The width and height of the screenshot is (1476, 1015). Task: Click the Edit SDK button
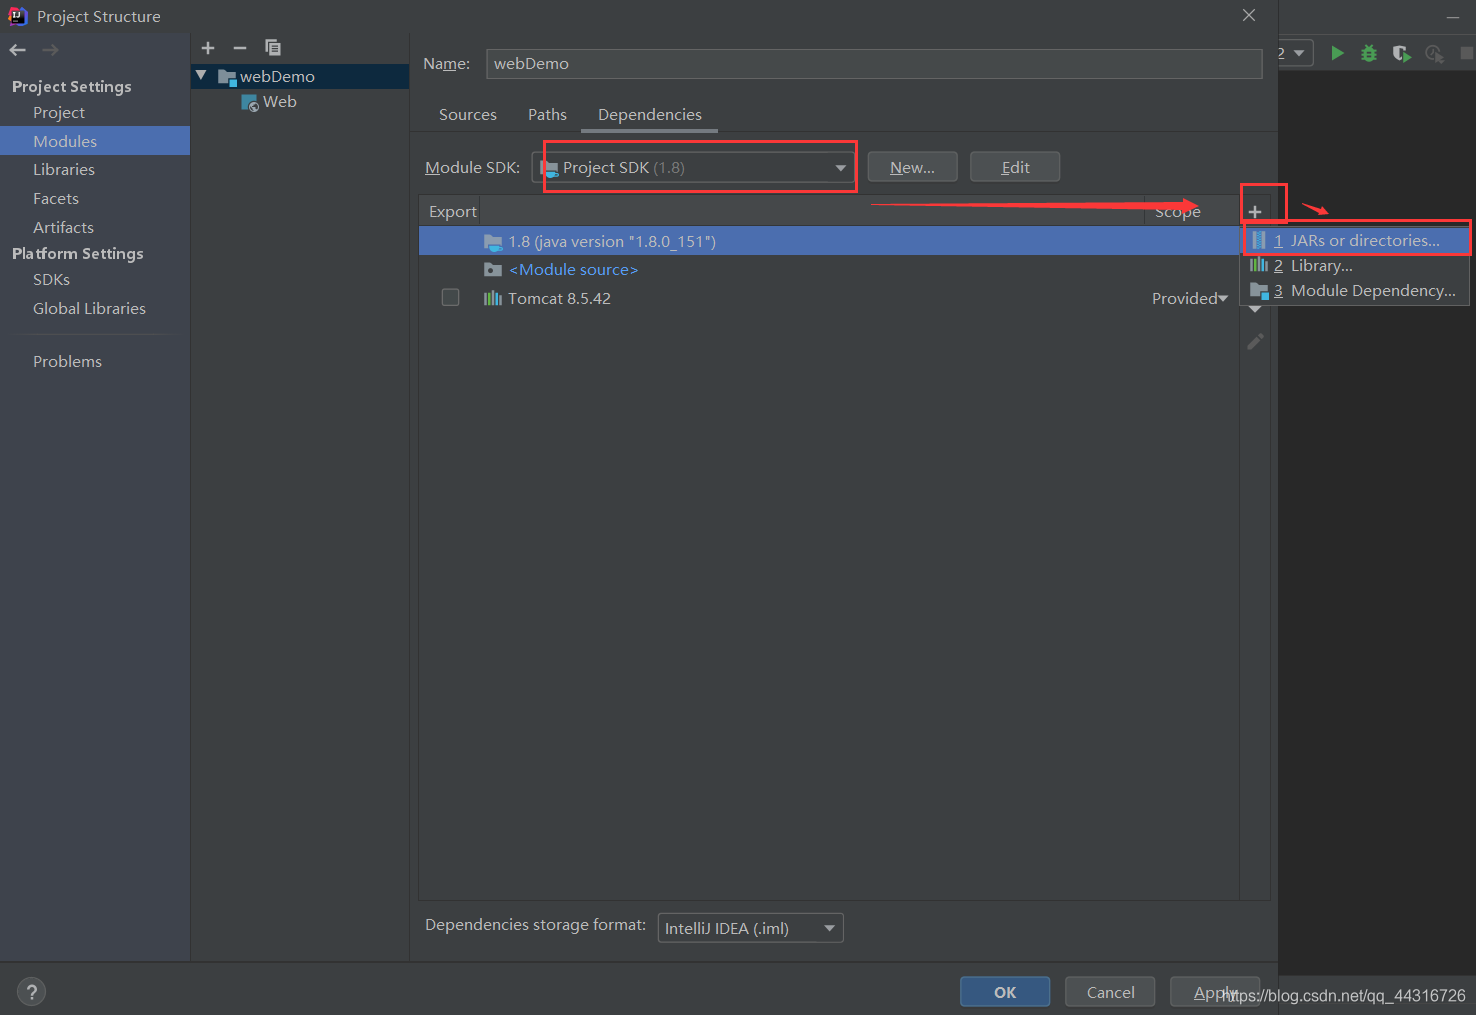(1015, 167)
